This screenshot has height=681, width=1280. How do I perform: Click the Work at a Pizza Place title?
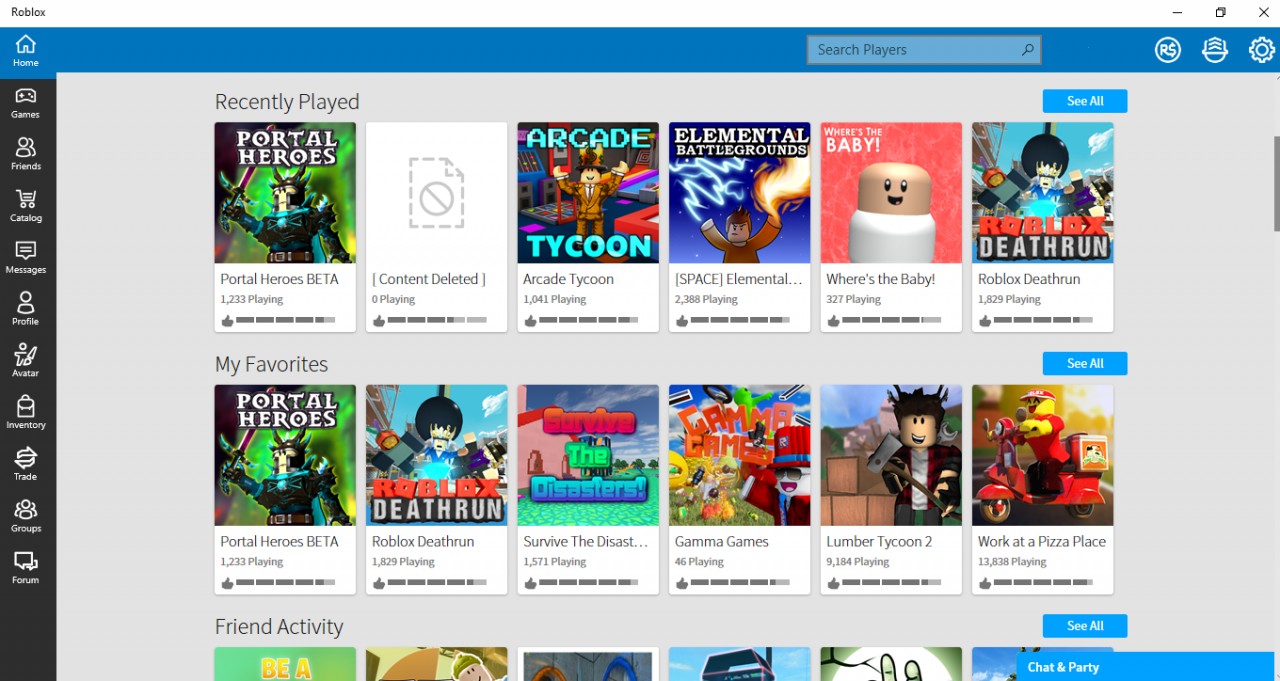(1042, 541)
